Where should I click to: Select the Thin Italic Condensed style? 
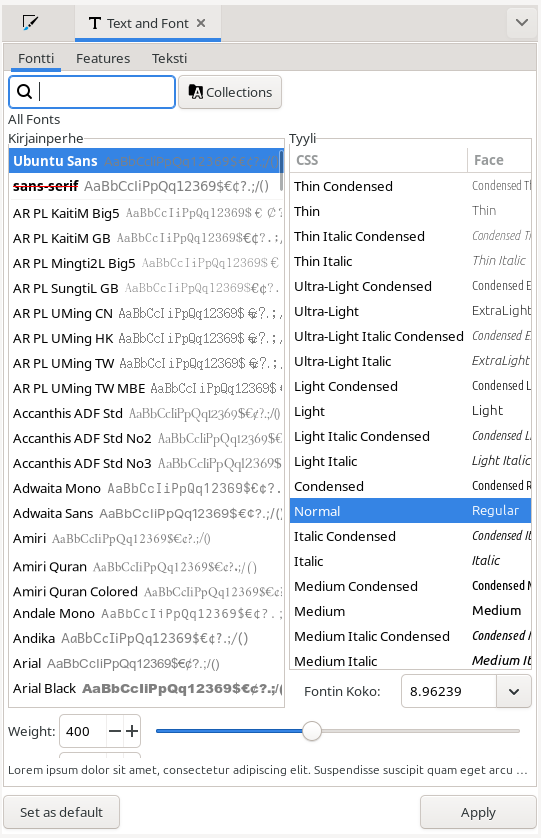pyautogui.click(x=411, y=236)
